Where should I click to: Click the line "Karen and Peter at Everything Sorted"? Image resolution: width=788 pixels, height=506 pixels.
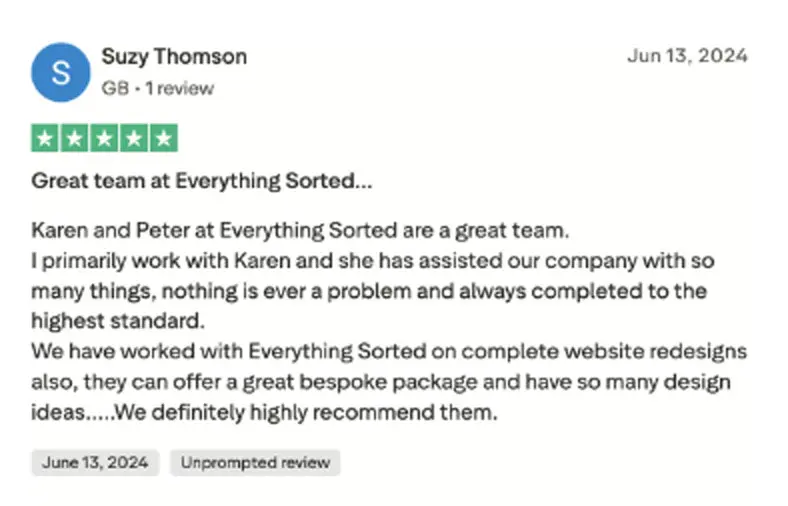click(x=300, y=231)
